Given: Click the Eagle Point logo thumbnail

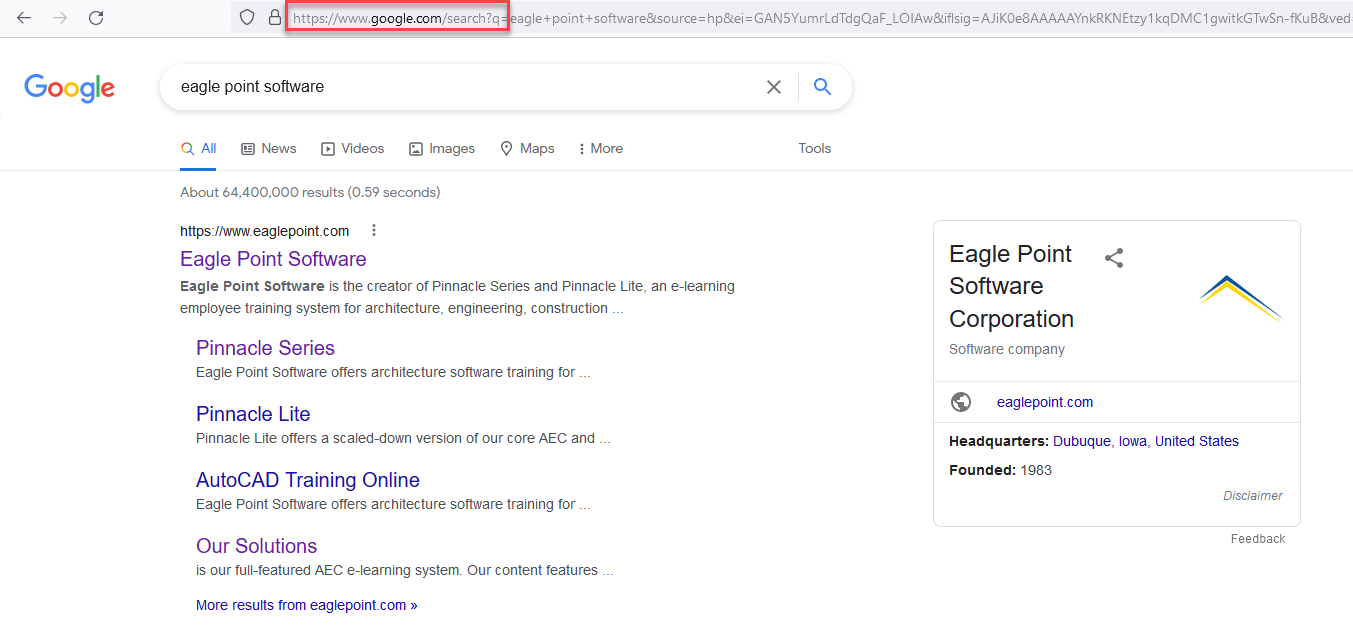Looking at the screenshot, I should click(1241, 298).
